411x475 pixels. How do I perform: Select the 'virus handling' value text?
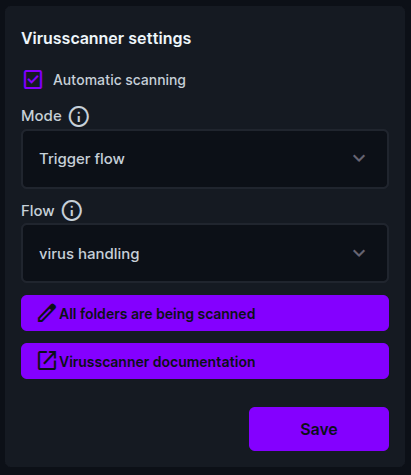(89, 254)
